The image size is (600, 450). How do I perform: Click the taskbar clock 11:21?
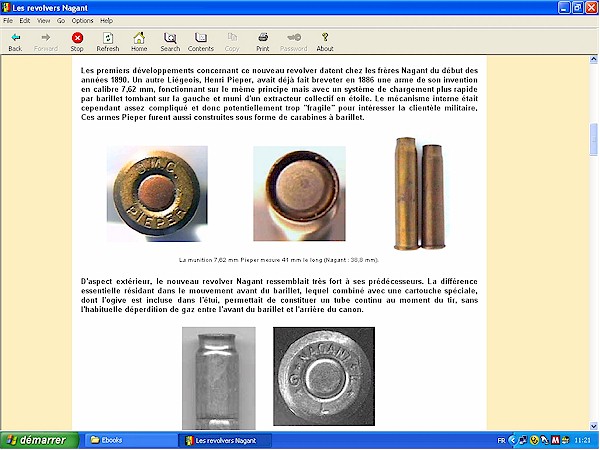(x=582, y=440)
